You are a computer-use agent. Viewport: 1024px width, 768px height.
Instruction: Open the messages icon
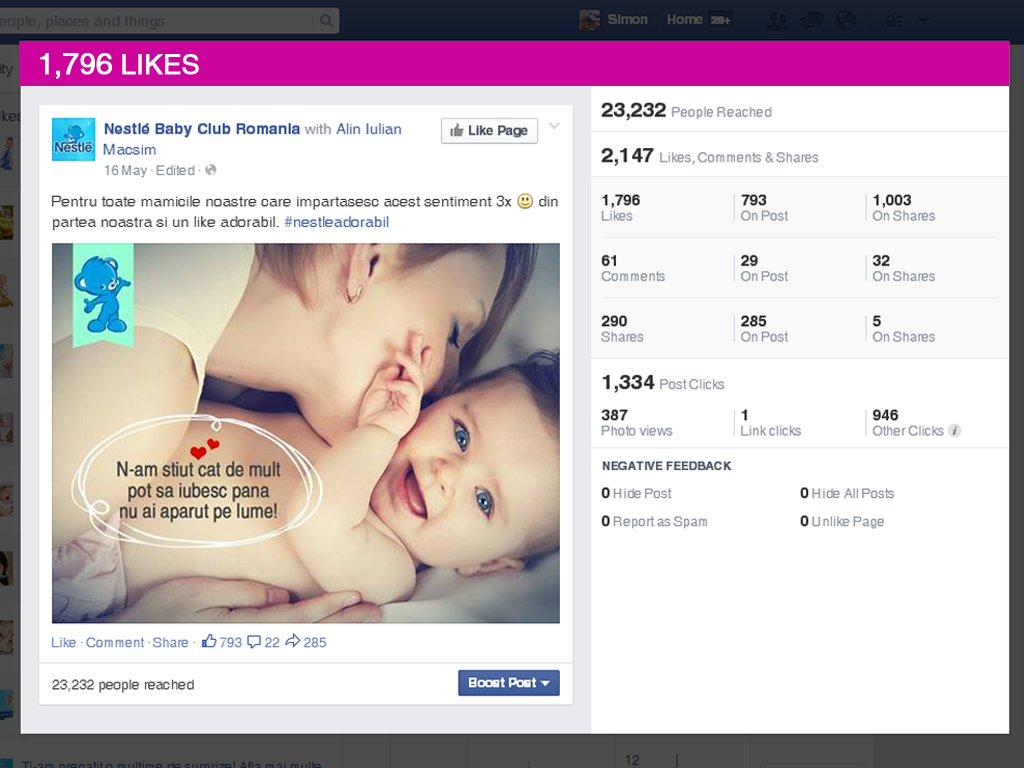(812, 21)
